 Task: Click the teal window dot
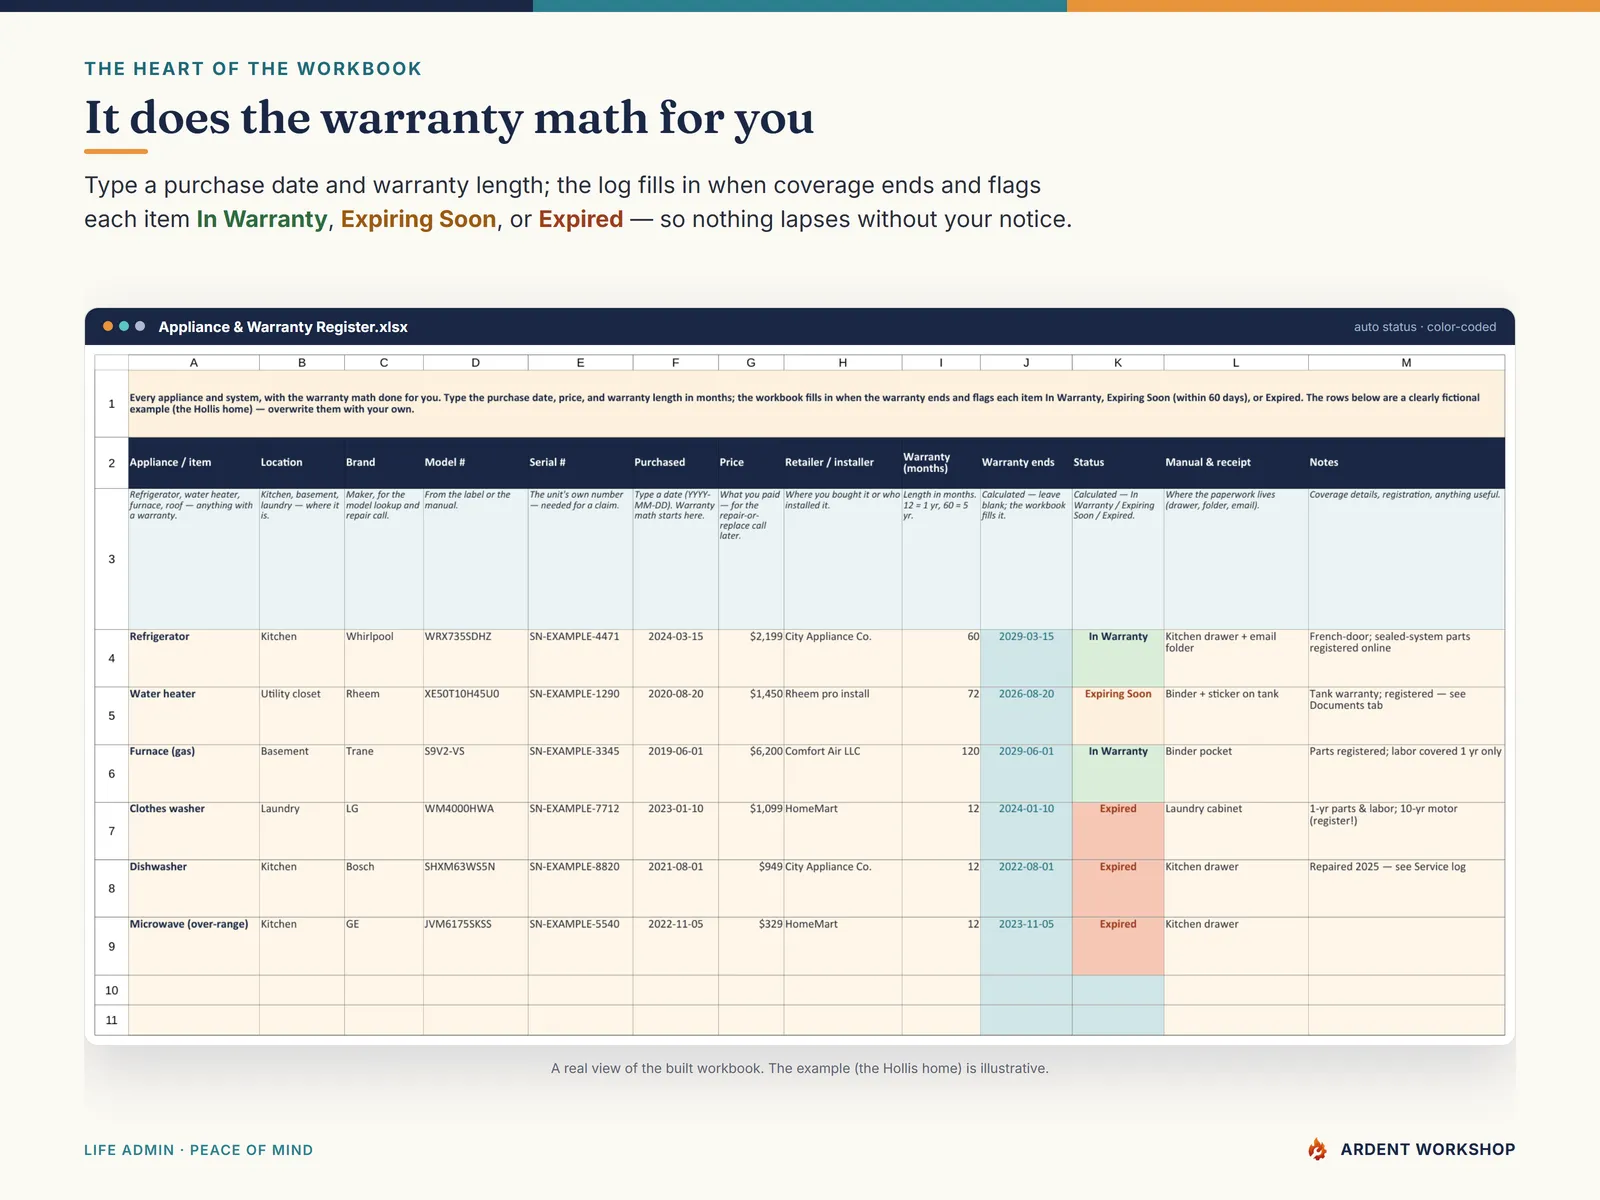(x=124, y=326)
